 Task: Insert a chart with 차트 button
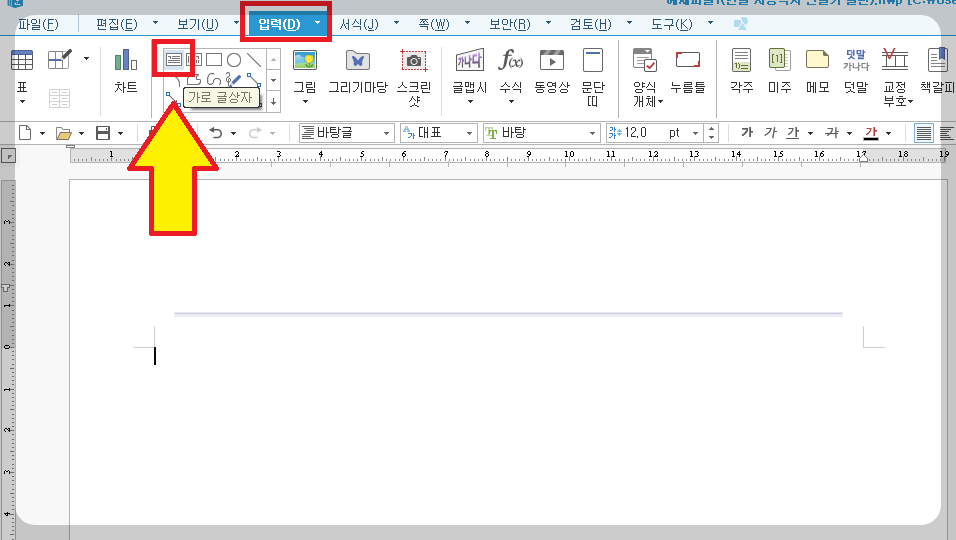pos(126,71)
